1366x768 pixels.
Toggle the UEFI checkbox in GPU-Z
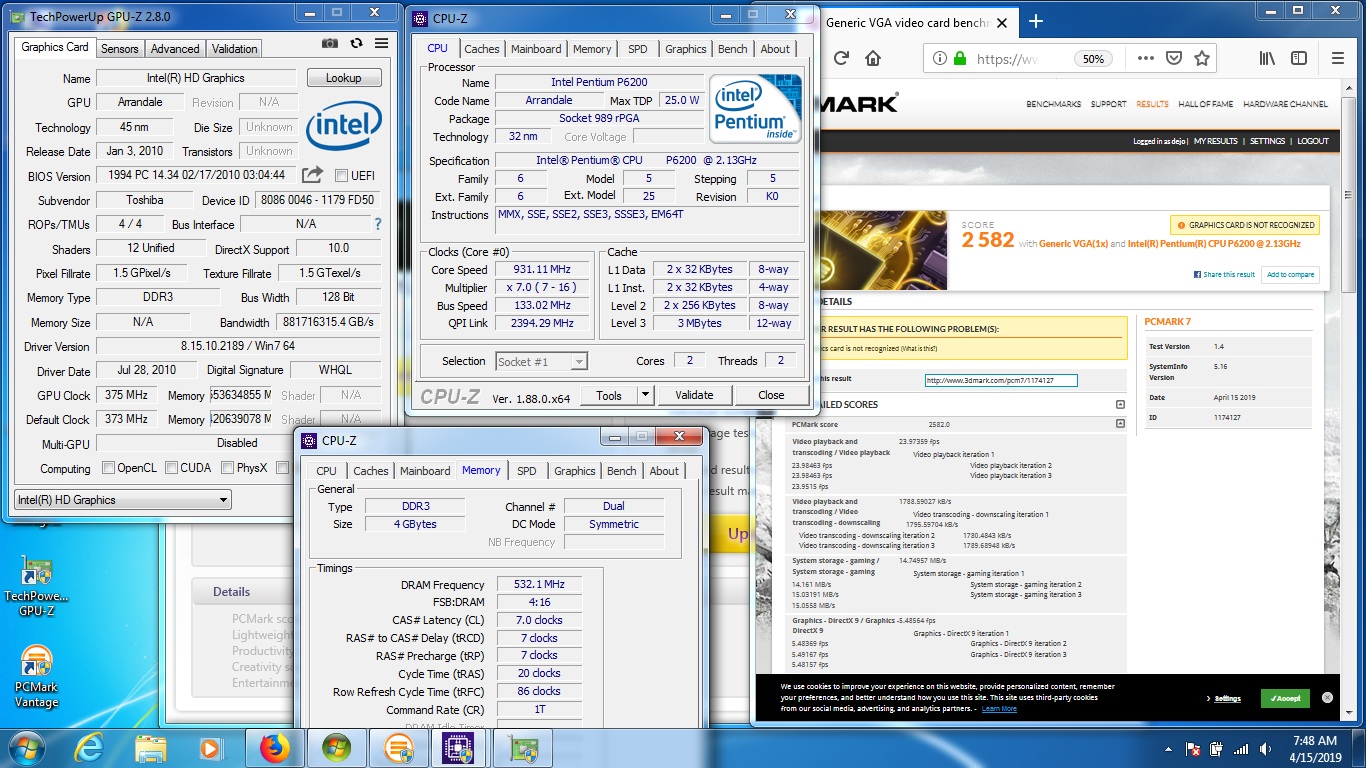341,176
